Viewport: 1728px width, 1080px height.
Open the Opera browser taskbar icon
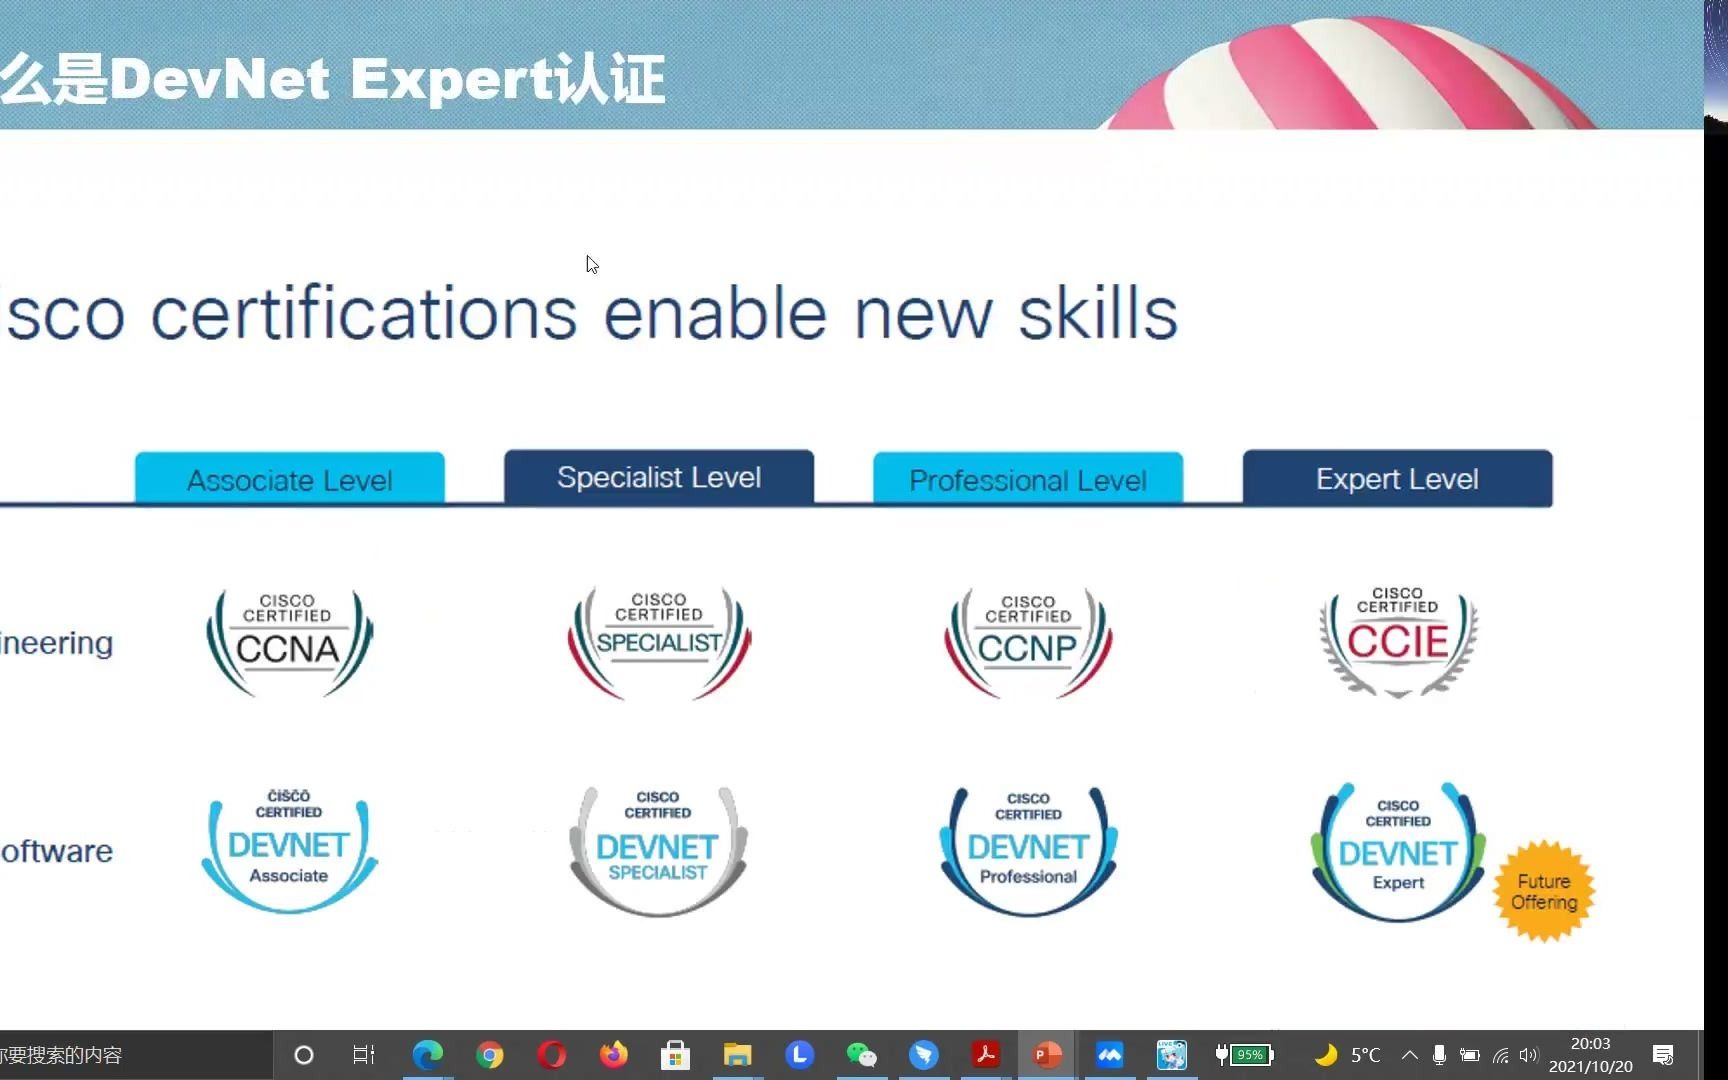tap(551, 1055)
